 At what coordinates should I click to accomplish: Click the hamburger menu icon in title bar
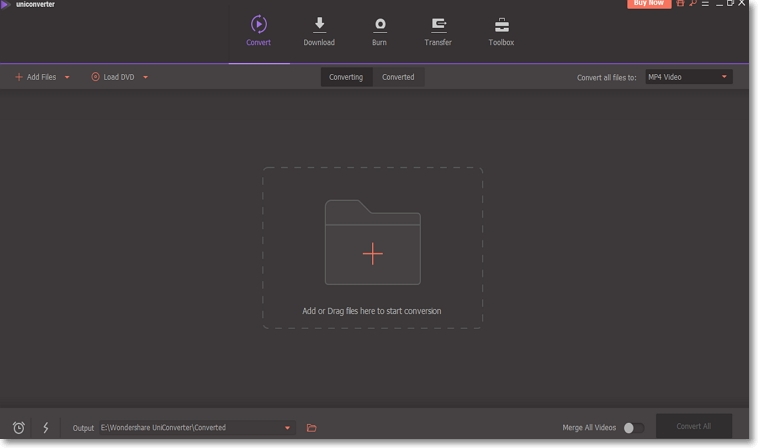[x=706, y=4]
